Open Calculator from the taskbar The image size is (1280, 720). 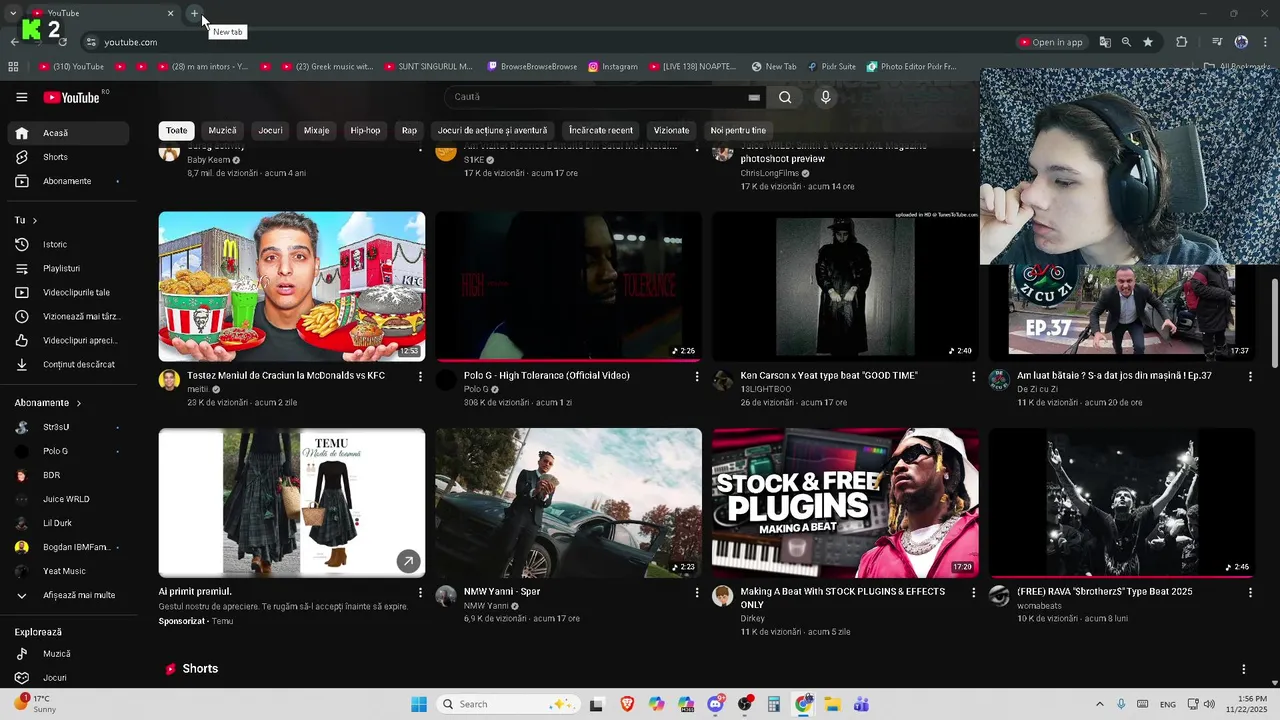(x=773, y=704)
